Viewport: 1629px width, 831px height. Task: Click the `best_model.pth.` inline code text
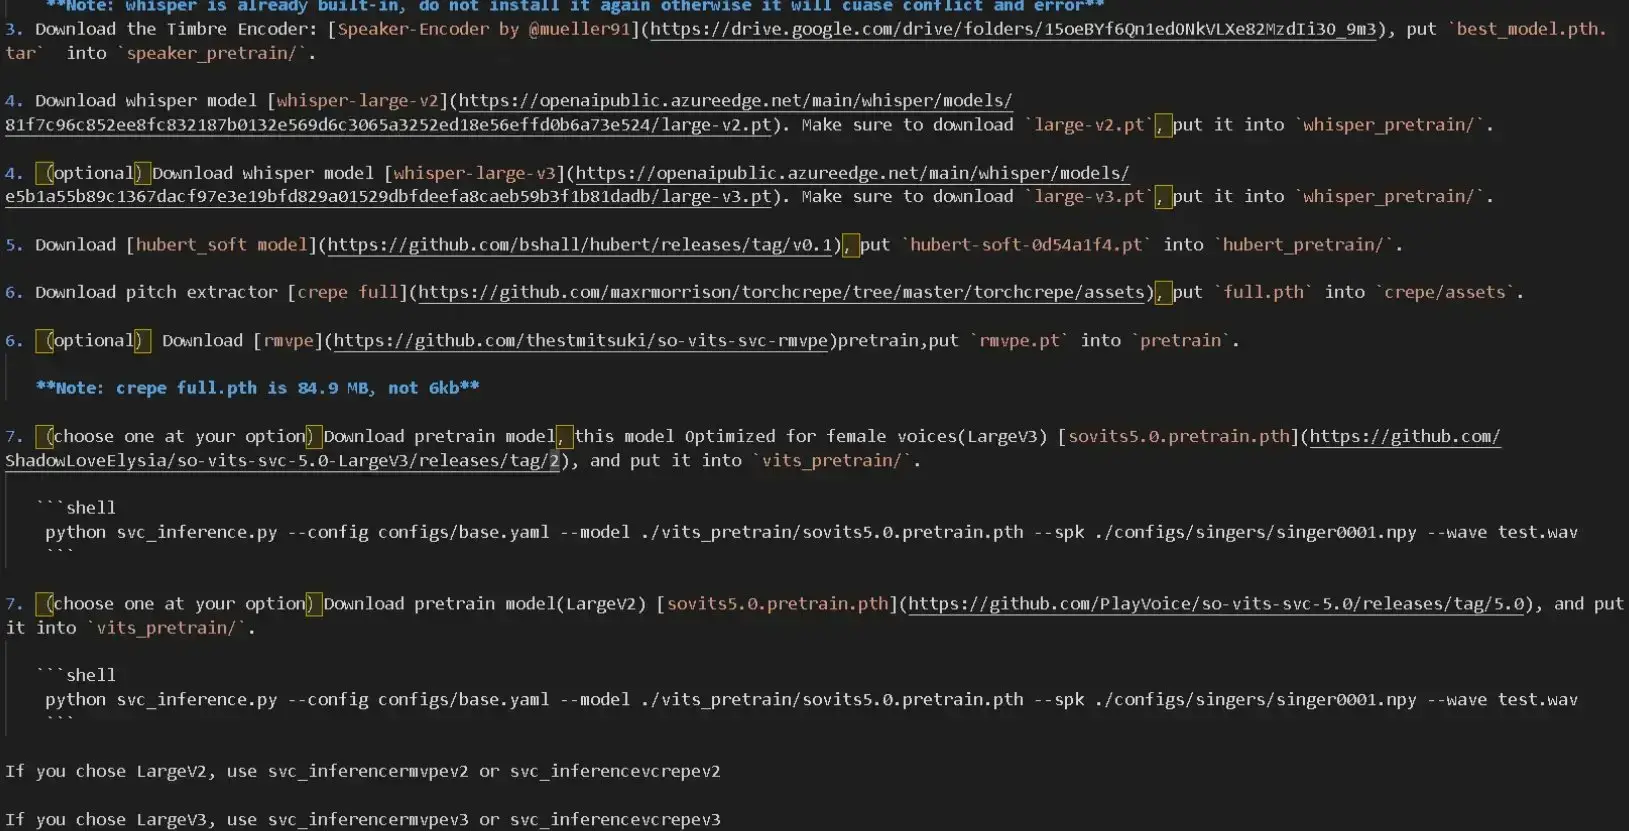click(1527, 29)
